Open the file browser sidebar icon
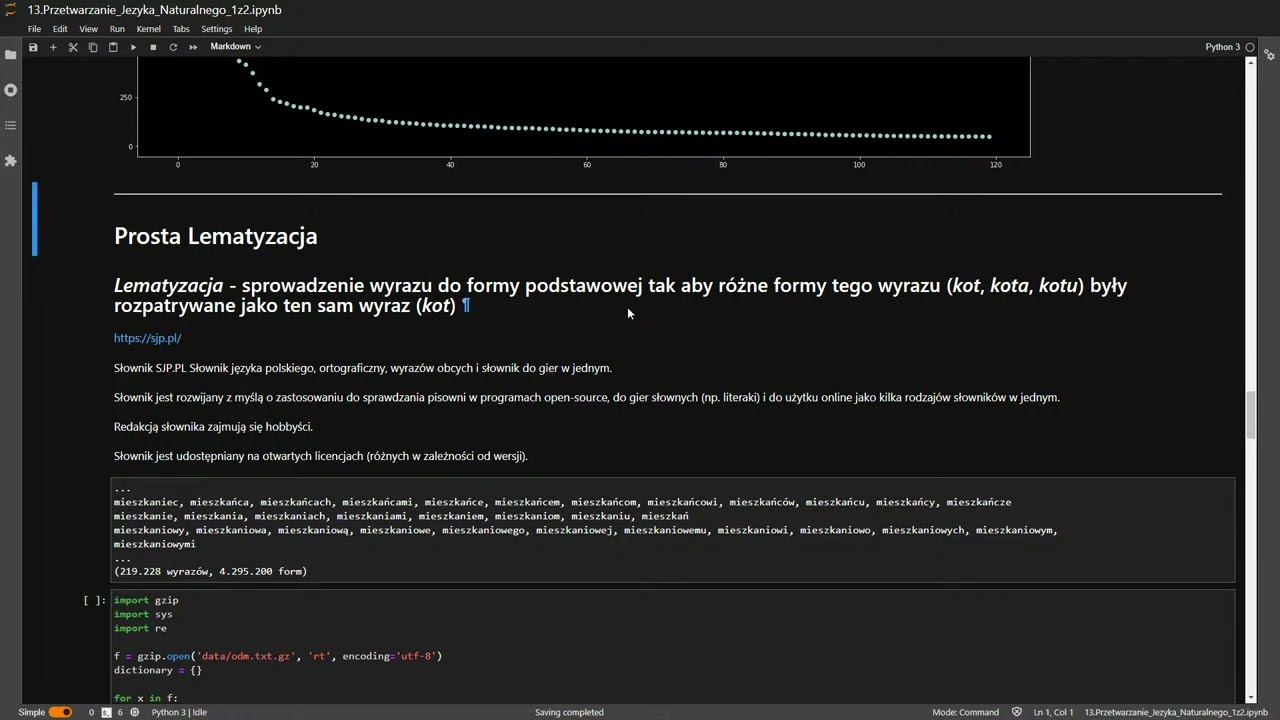Screen dimensions: 1280x720 pos(11,54)
